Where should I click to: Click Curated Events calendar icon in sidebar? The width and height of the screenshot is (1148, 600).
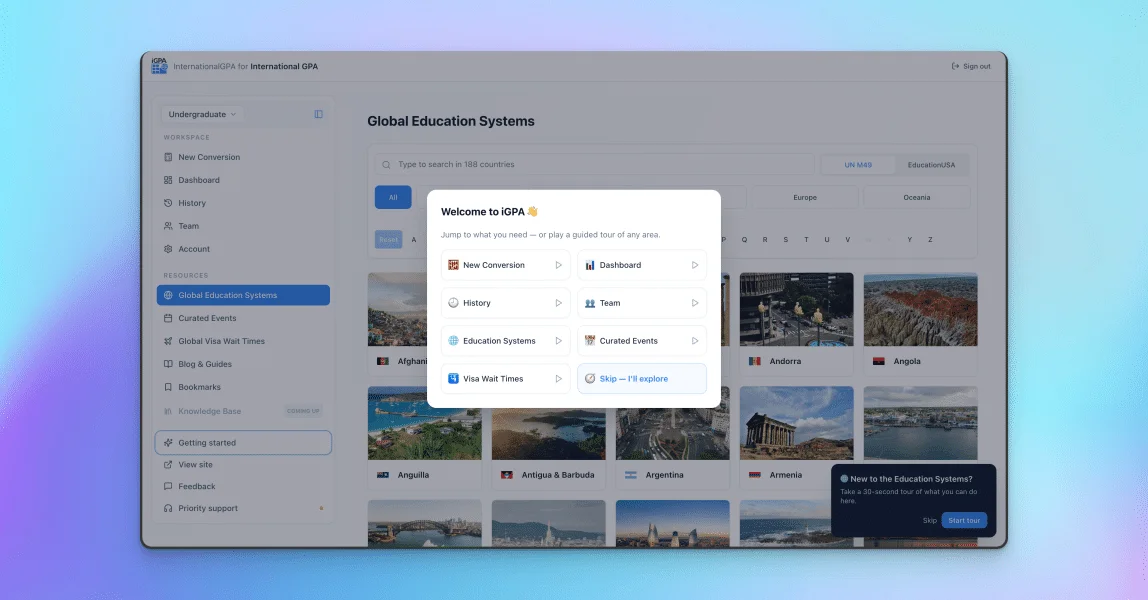pos(168,318)
